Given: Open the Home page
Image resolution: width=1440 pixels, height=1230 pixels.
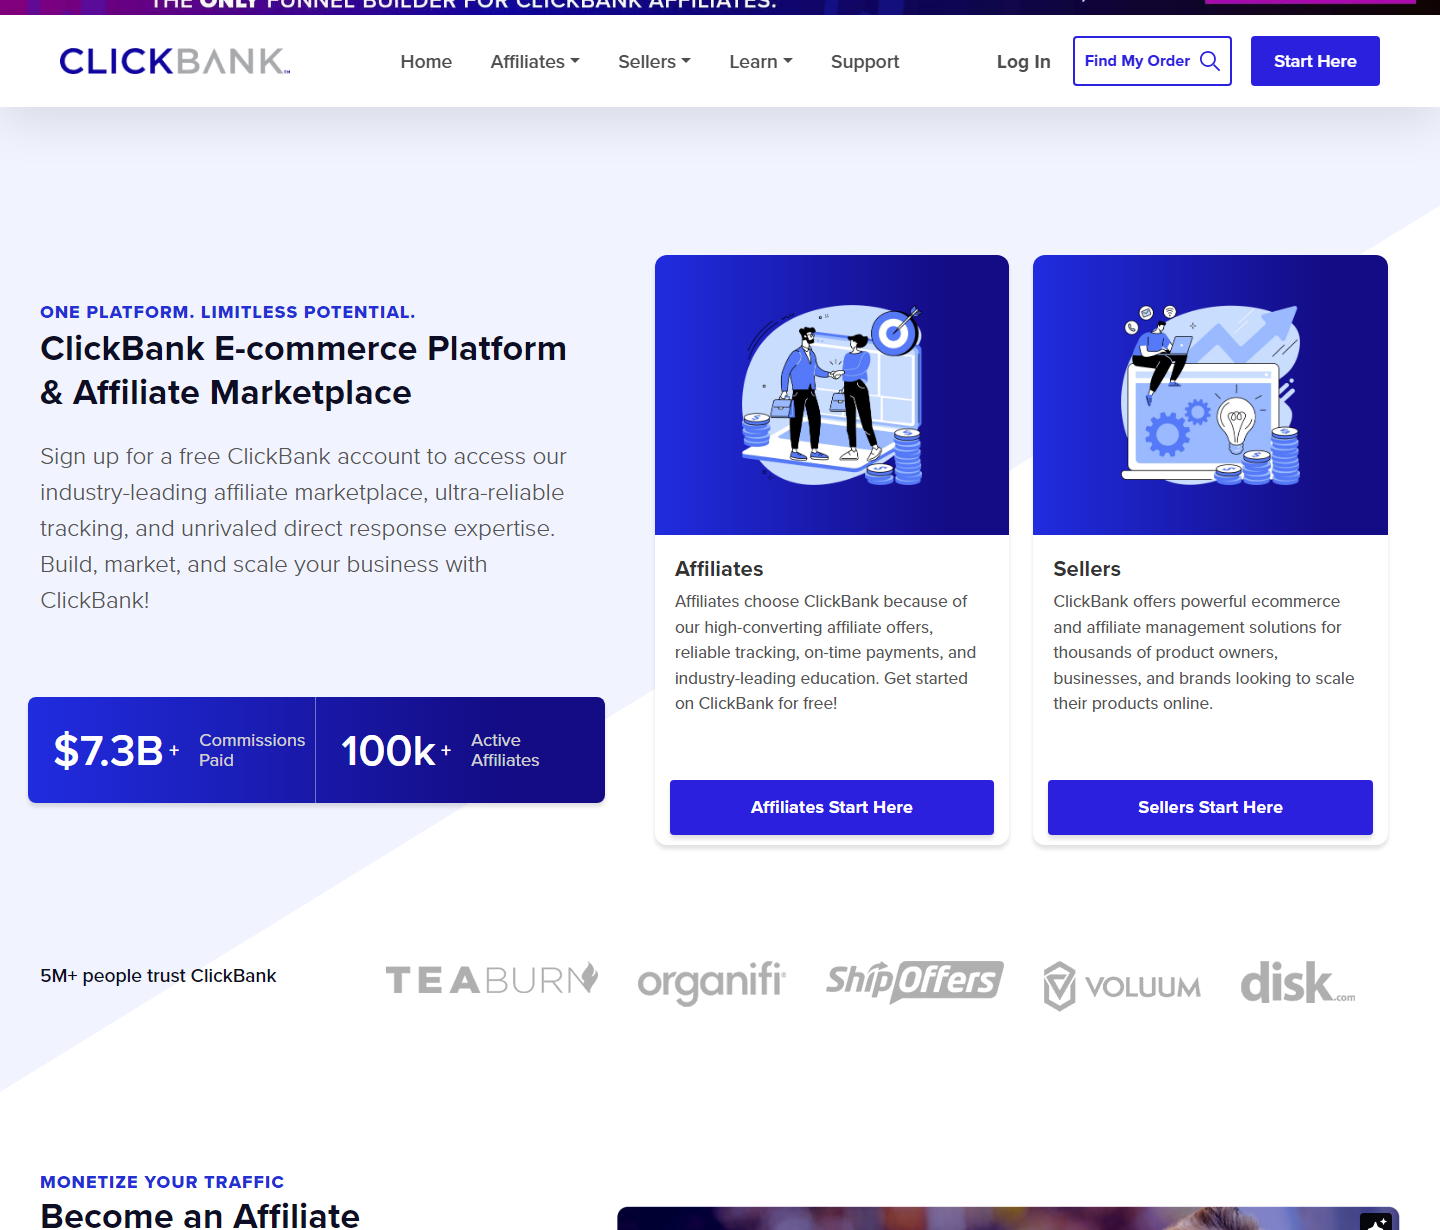Looking at the screenshot, I should point(426,62).
